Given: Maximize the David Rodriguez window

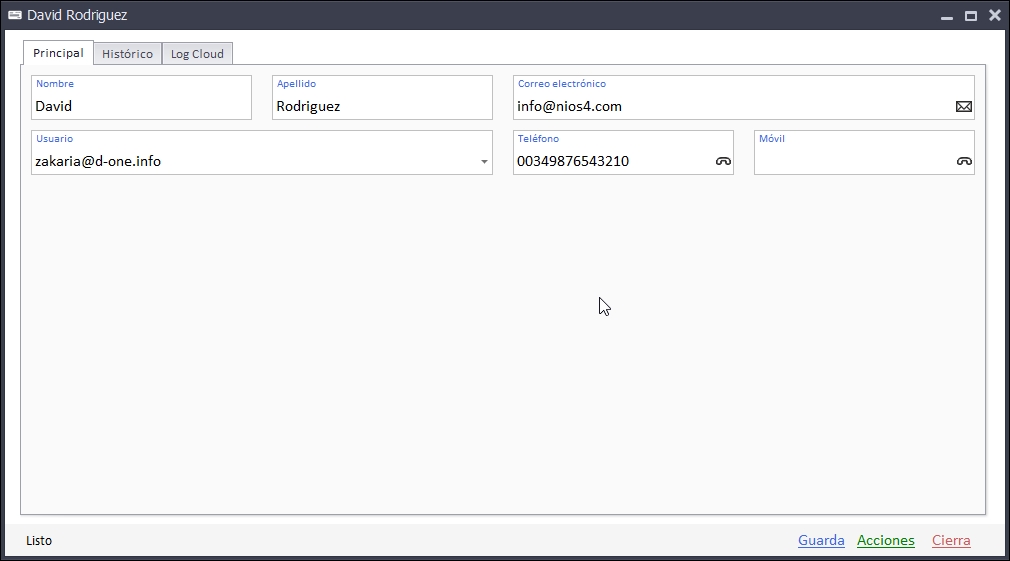Looking at the screenshot, I should click(970, 16).
